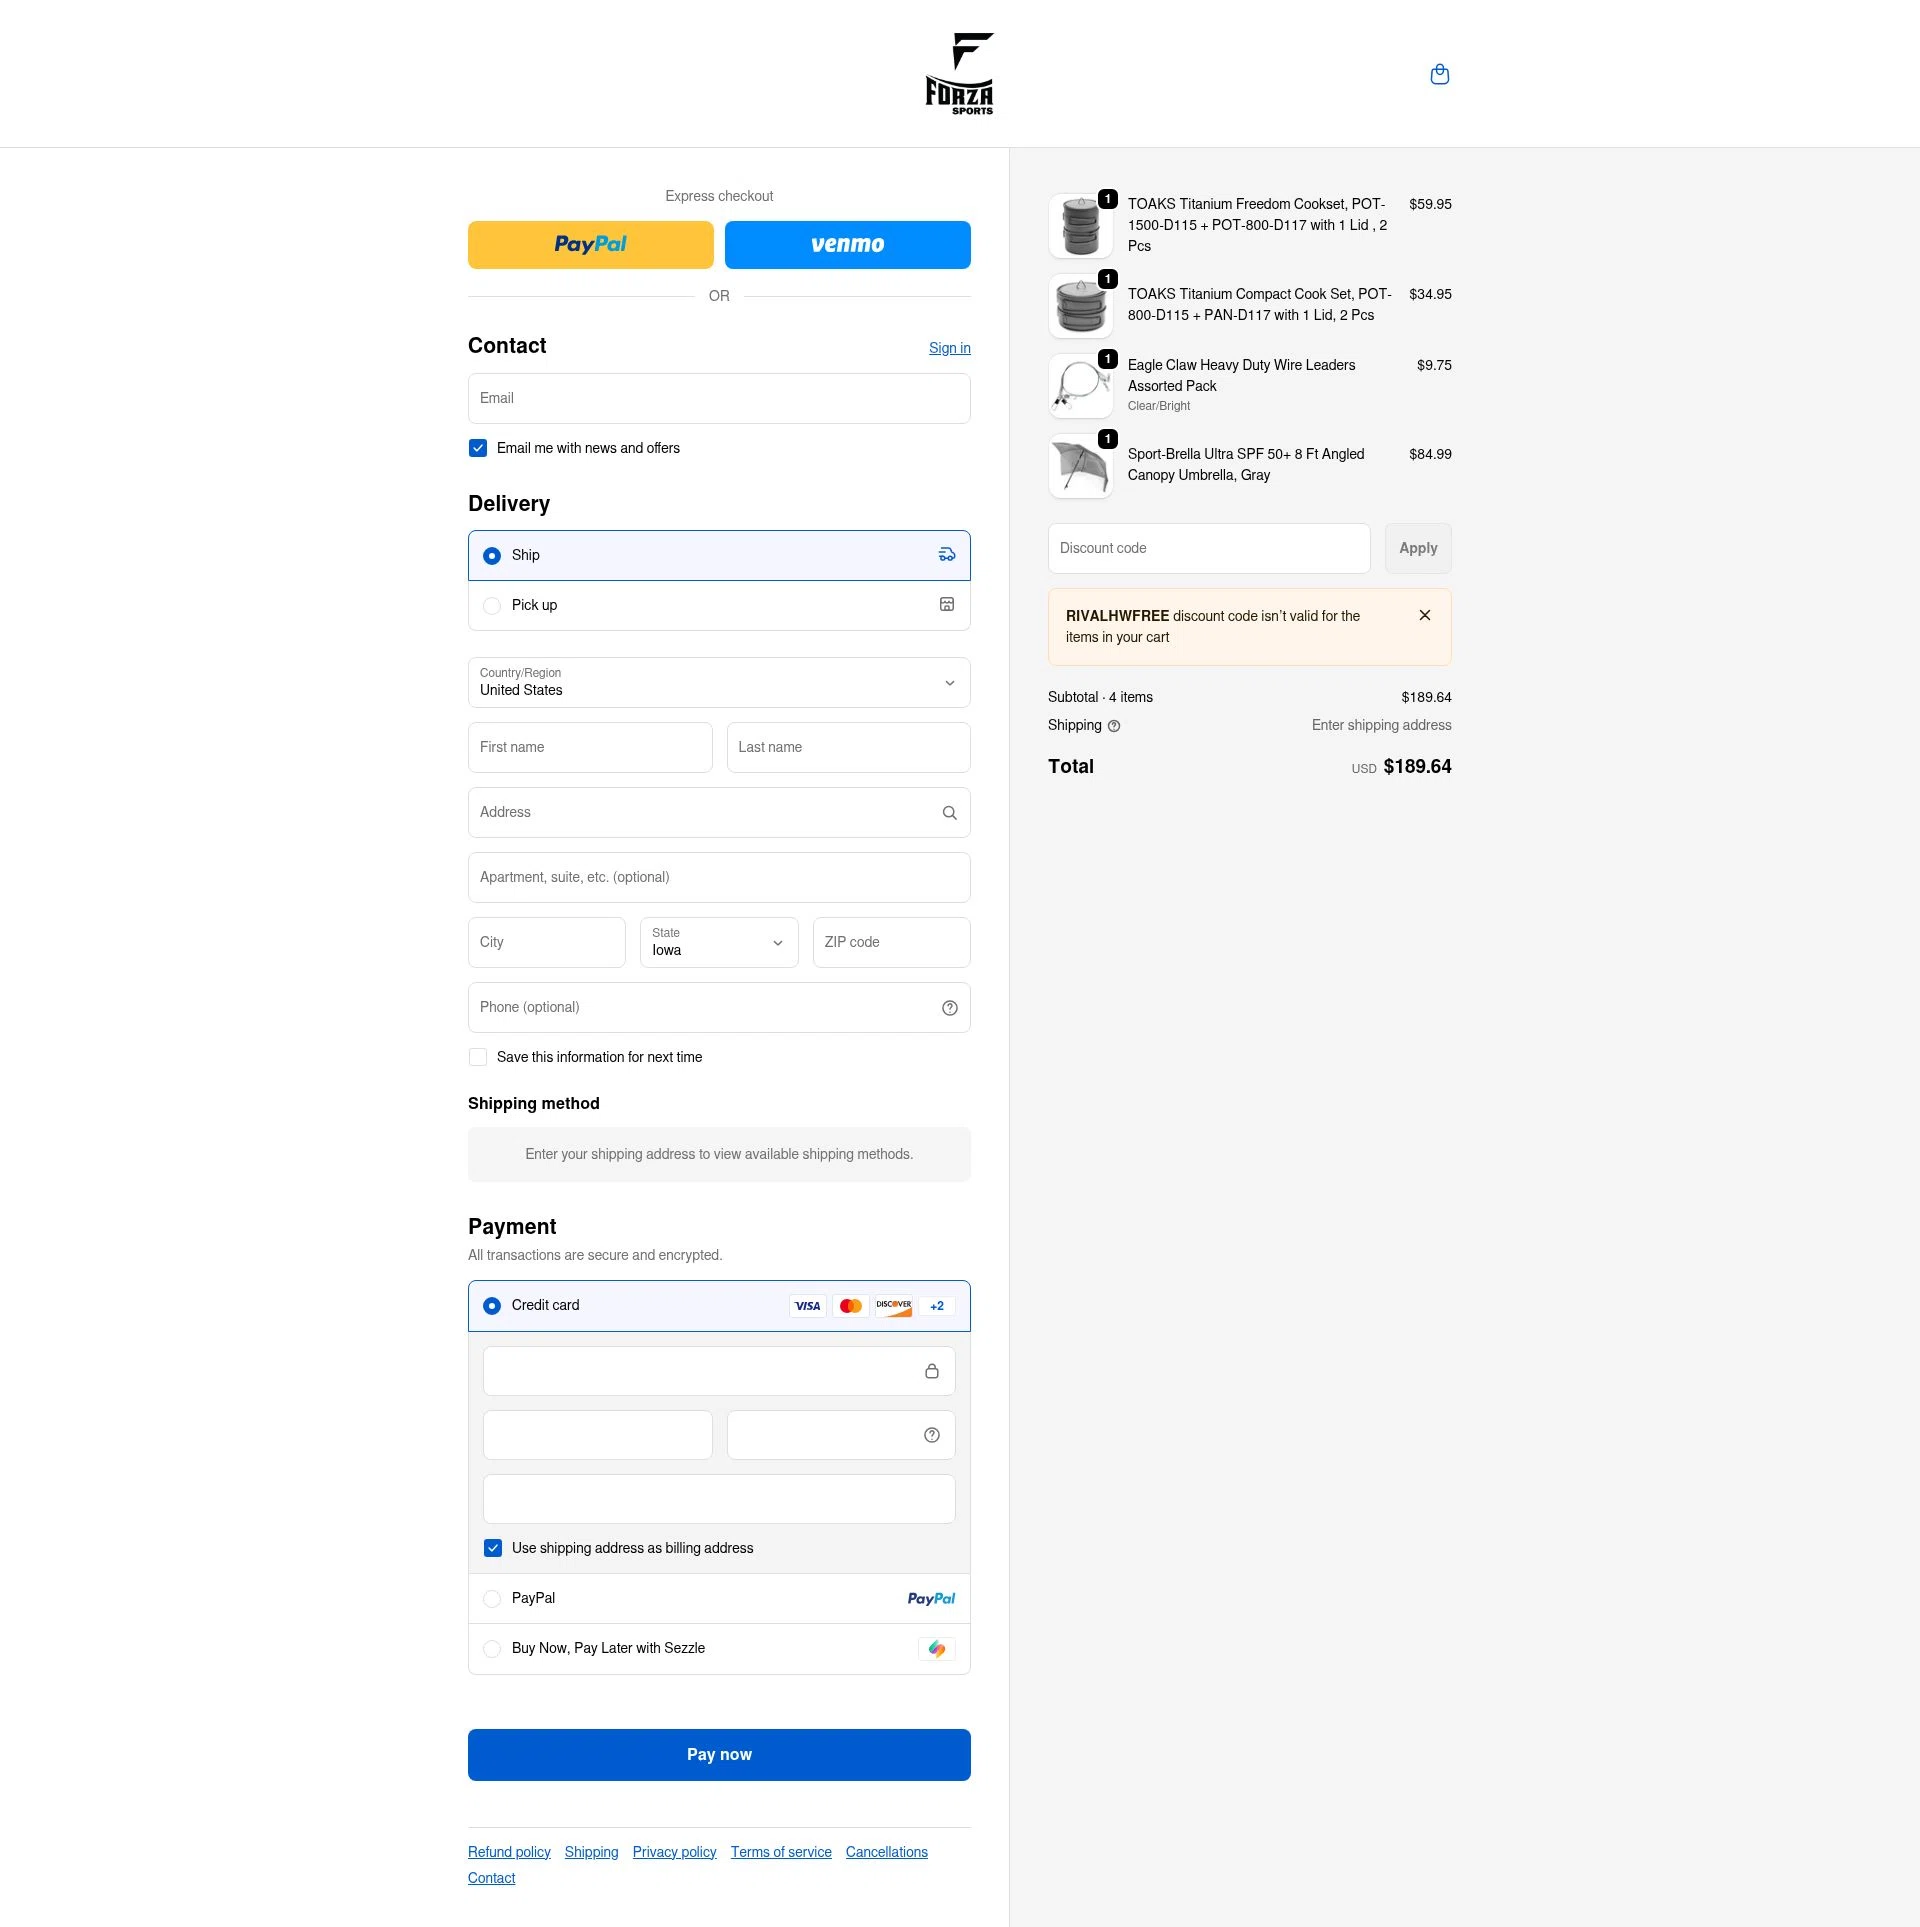This screenshot has height=1927, width=1920.
Task: Click the card number lock icon
Action: [931, 1371]
